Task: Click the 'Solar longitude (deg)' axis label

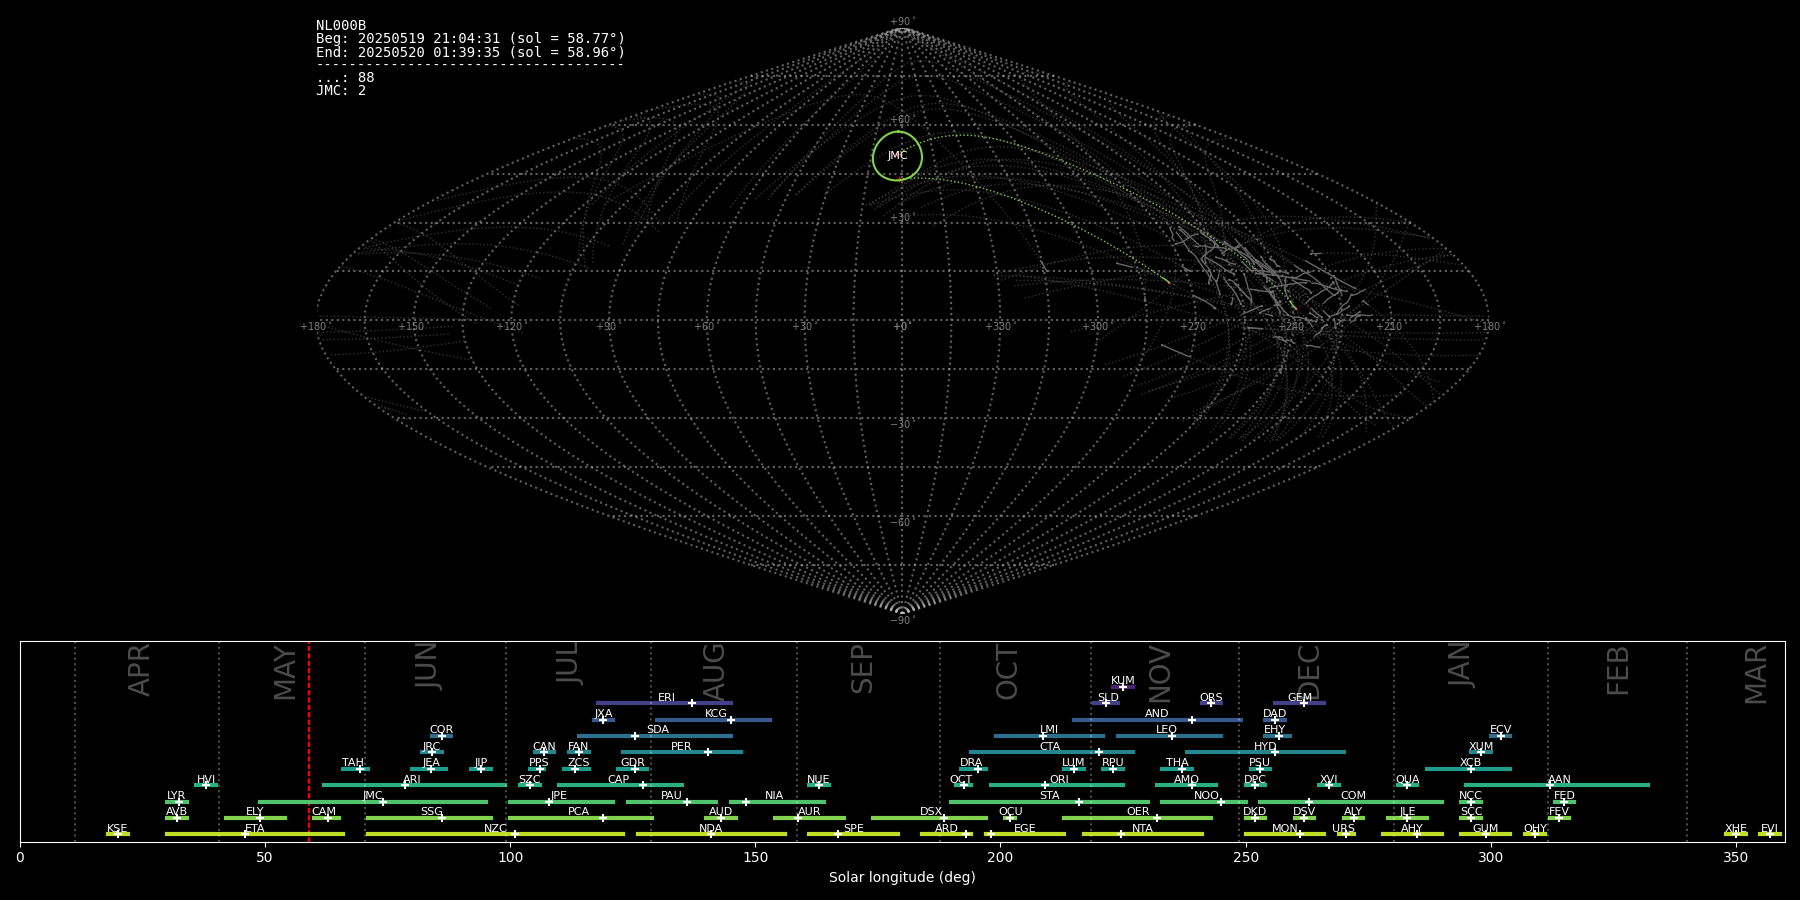Action: click(902, 877)
